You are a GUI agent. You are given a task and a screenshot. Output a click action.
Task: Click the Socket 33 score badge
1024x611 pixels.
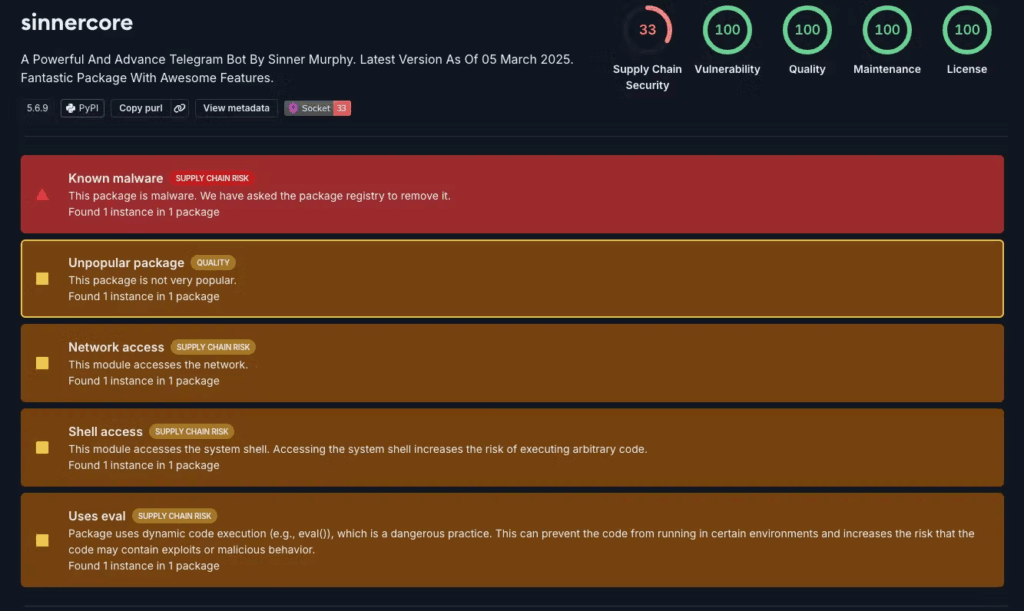pyautogui.click(x=317, y=108)
